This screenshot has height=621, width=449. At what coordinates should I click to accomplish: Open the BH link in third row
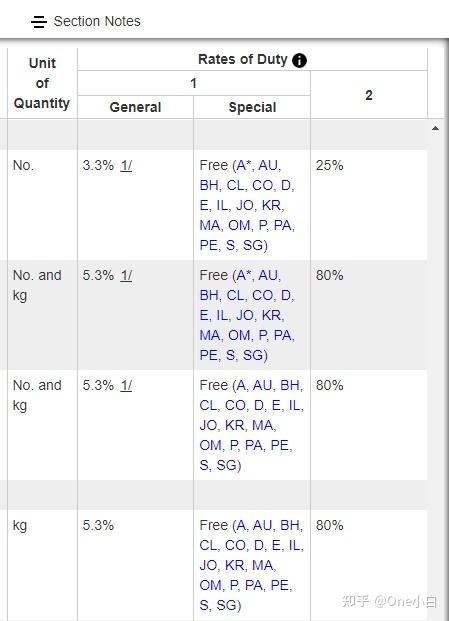290,385
